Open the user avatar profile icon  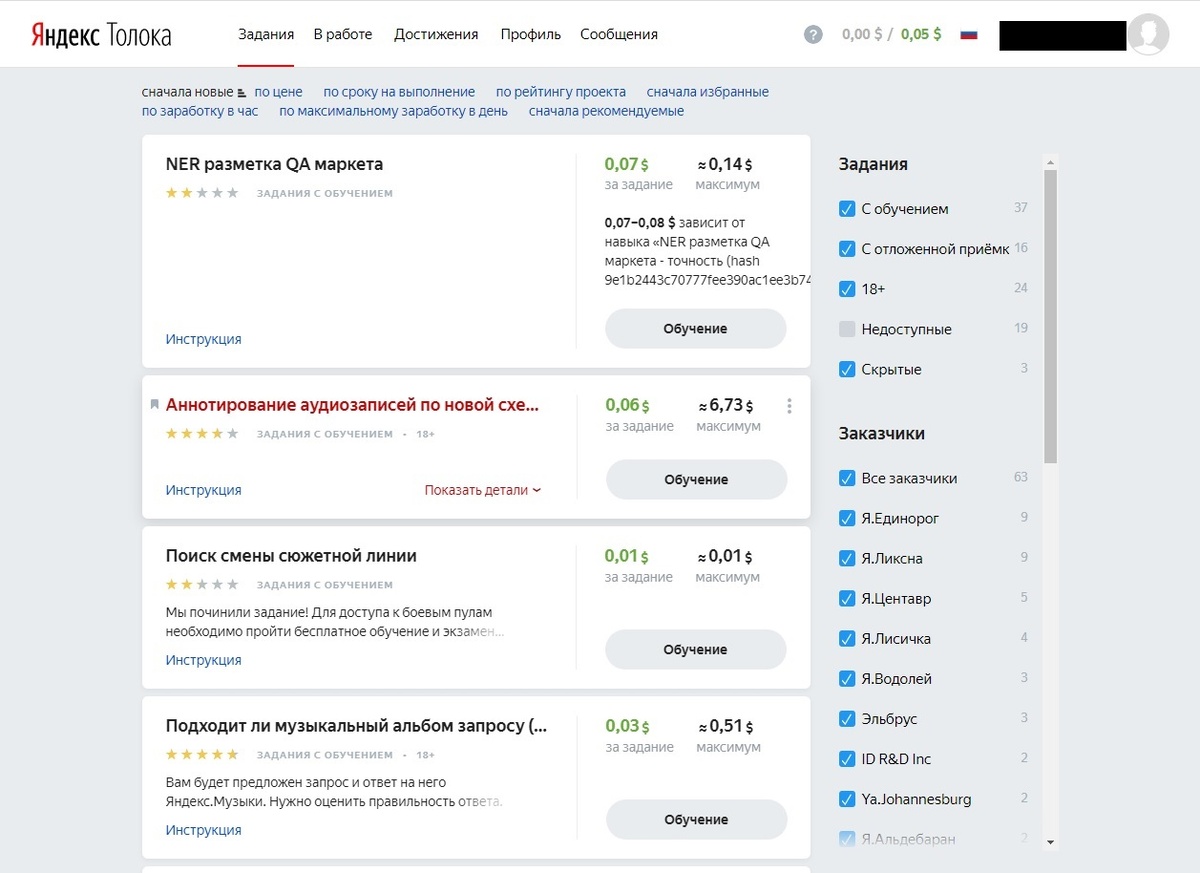coord(1147,35)
